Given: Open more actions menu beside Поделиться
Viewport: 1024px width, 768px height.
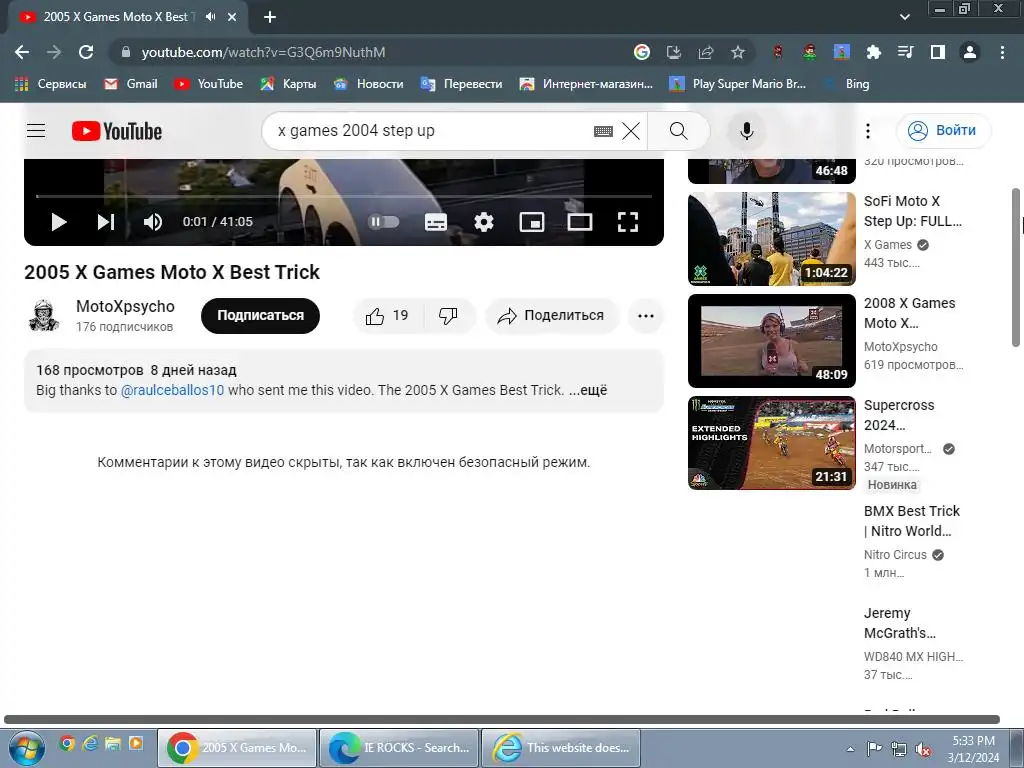Looking at the screenshot, I should pyautogui.click(x=646, y=316).
